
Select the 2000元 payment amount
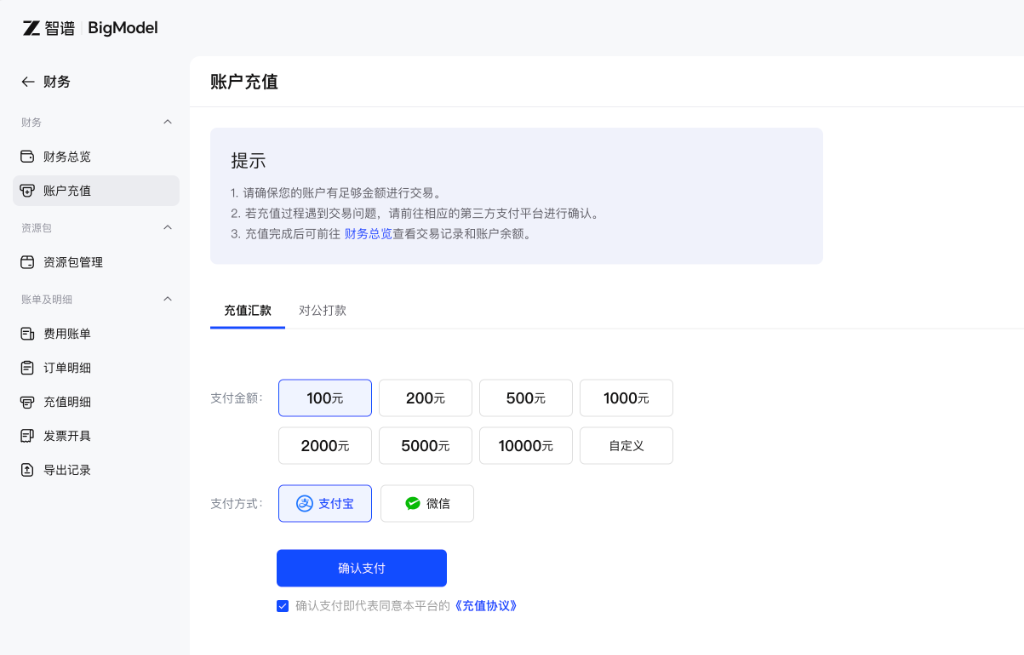click(x=325, y=445)
